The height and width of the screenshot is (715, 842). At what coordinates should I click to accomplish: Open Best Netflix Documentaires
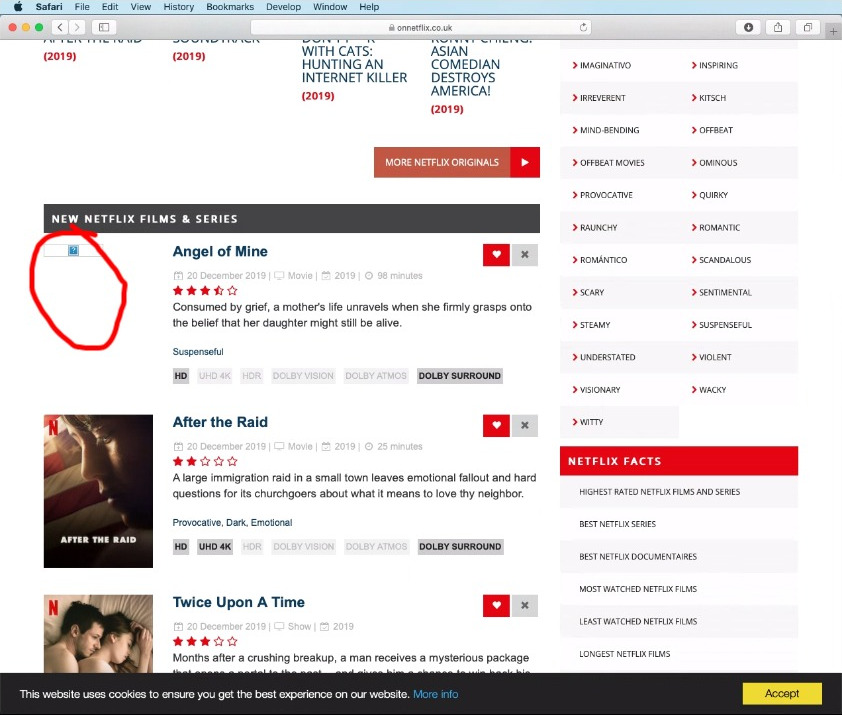click(x=638, y=557)
